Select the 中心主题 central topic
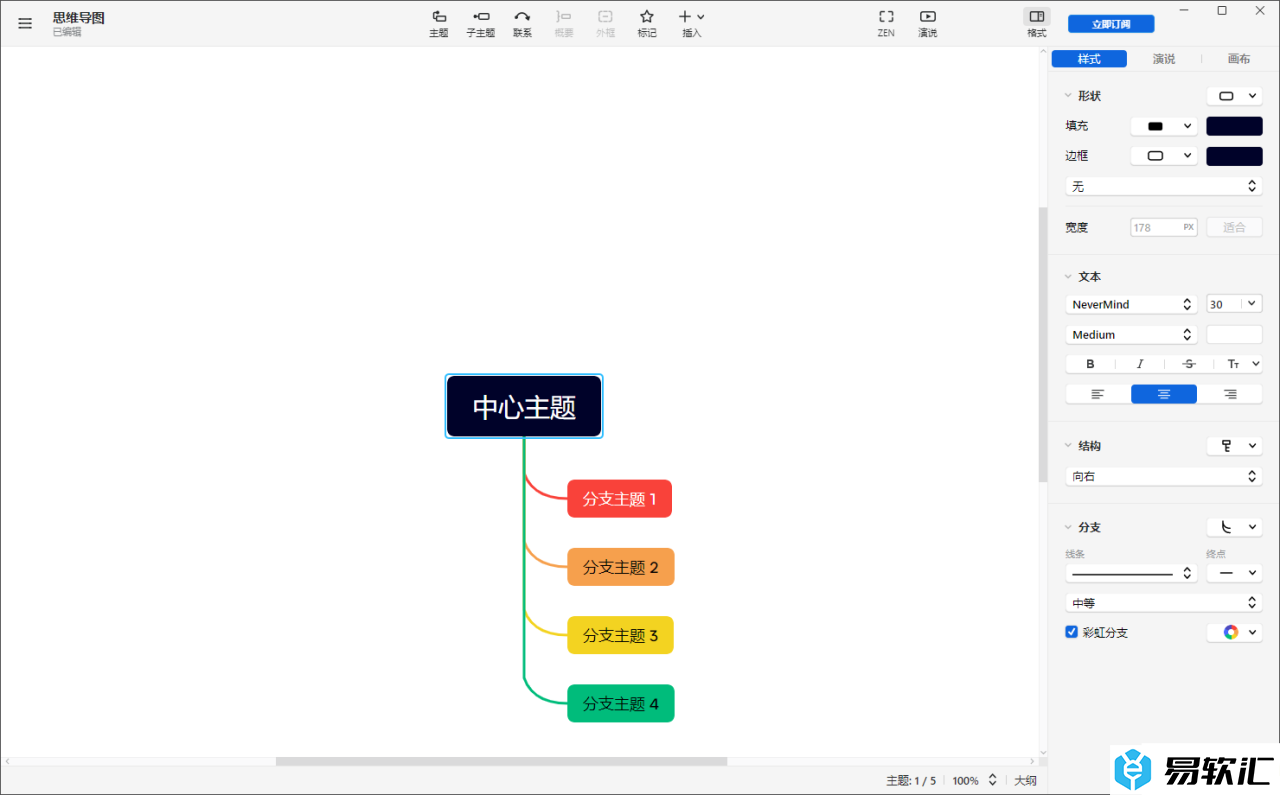Image resolution: width=1280 pixels, height=795 pixels. (524, 406)
